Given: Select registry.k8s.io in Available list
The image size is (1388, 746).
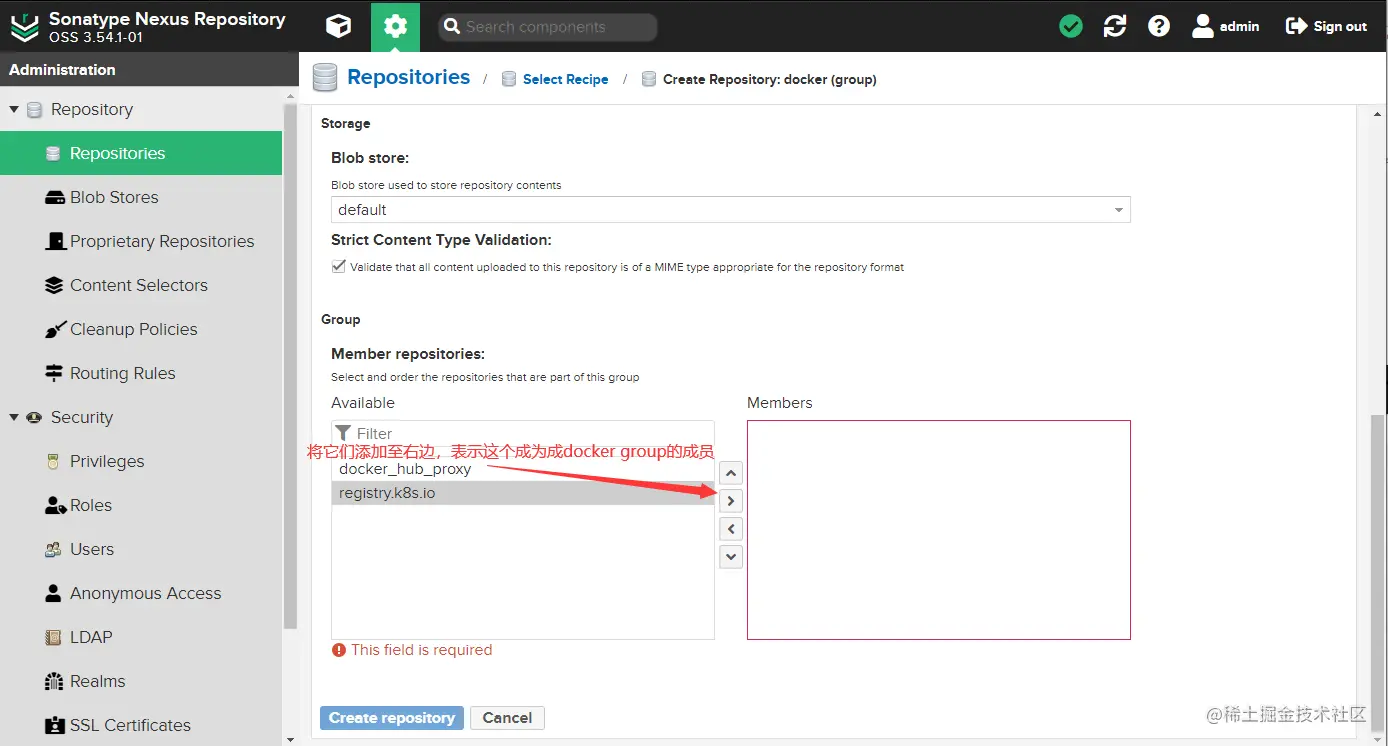Looking at the screenshot, I should point(523,493).
